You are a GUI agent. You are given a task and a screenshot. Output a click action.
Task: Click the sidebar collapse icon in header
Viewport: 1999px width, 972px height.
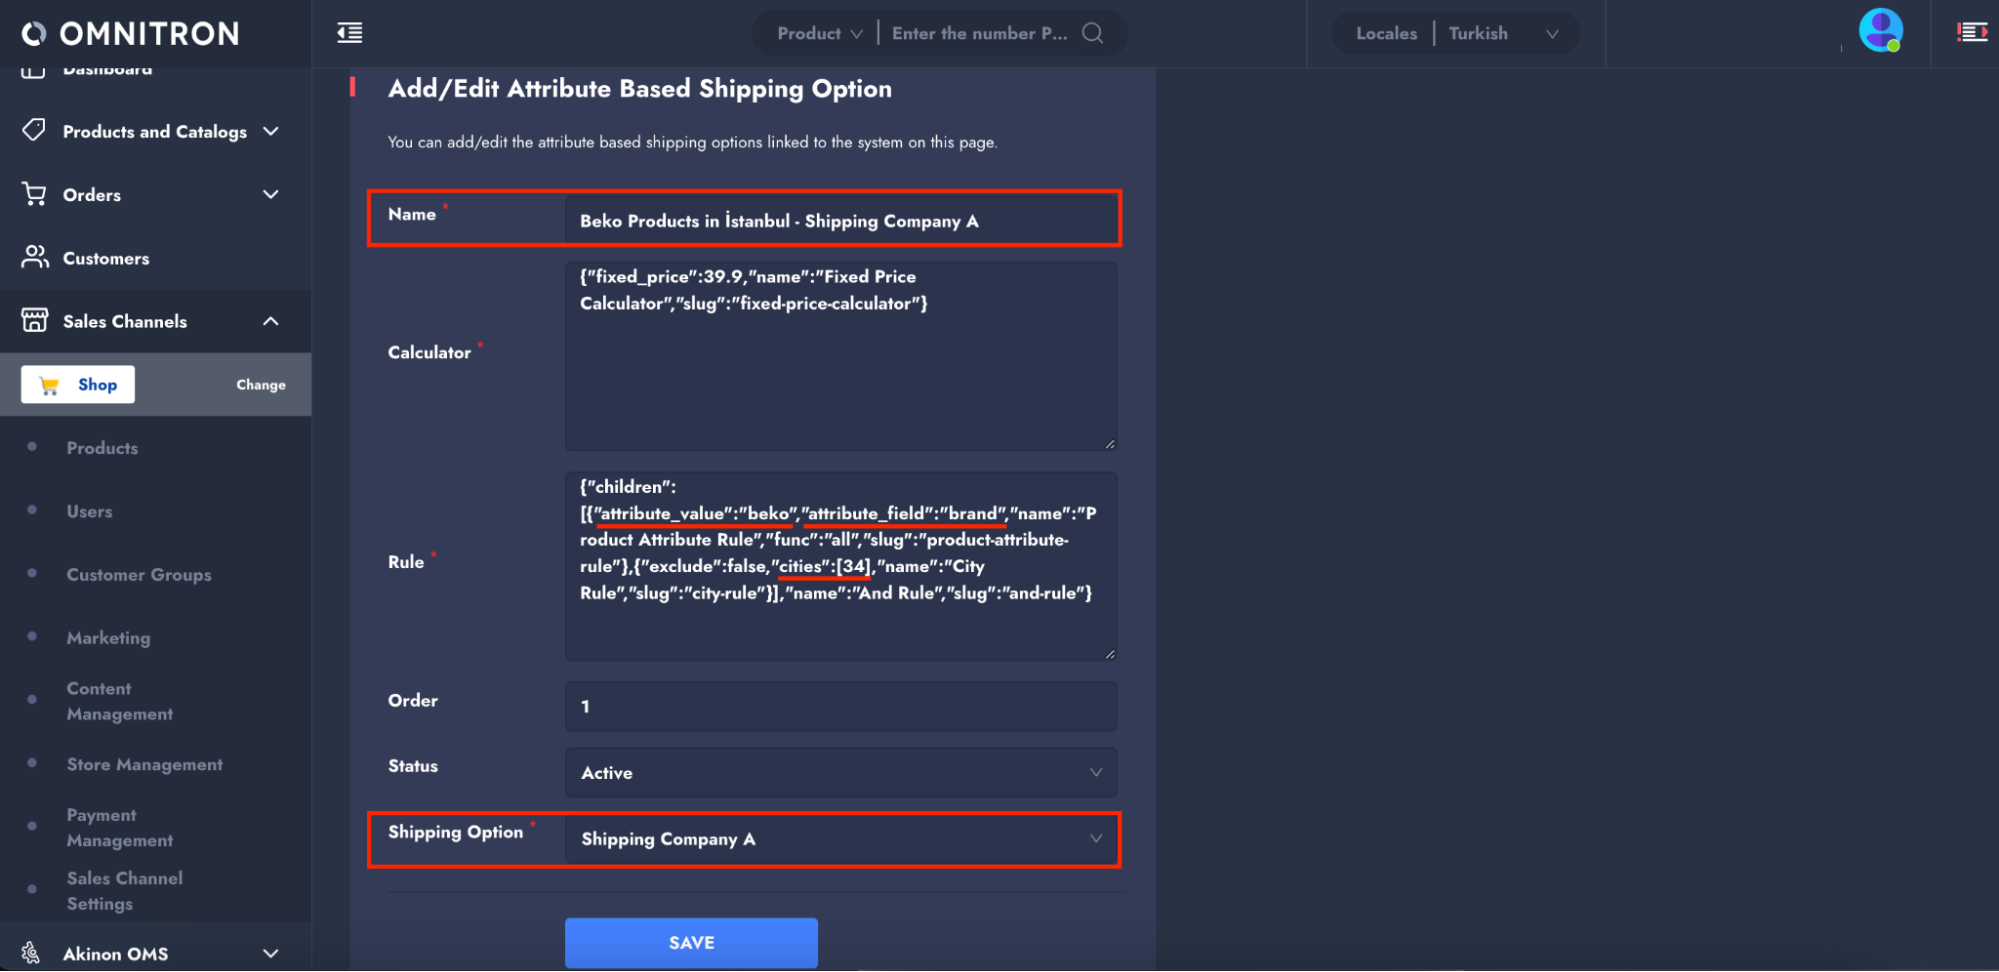[x=349, y=33]
